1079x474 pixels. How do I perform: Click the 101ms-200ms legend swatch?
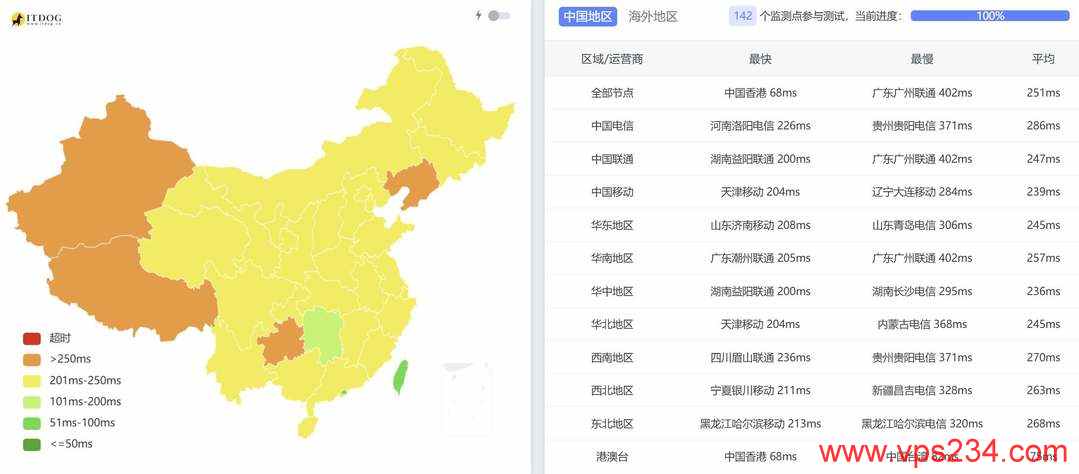coord(32,402)
